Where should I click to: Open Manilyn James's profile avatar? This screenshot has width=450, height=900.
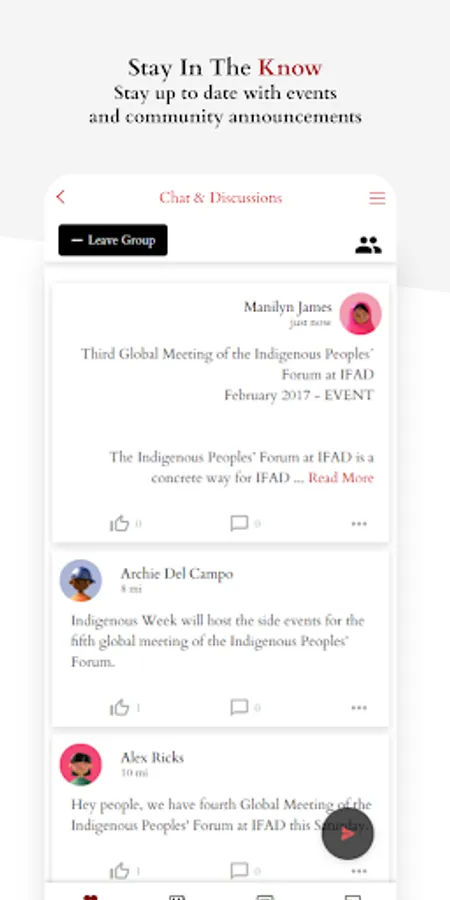click(x=360, y=314)
